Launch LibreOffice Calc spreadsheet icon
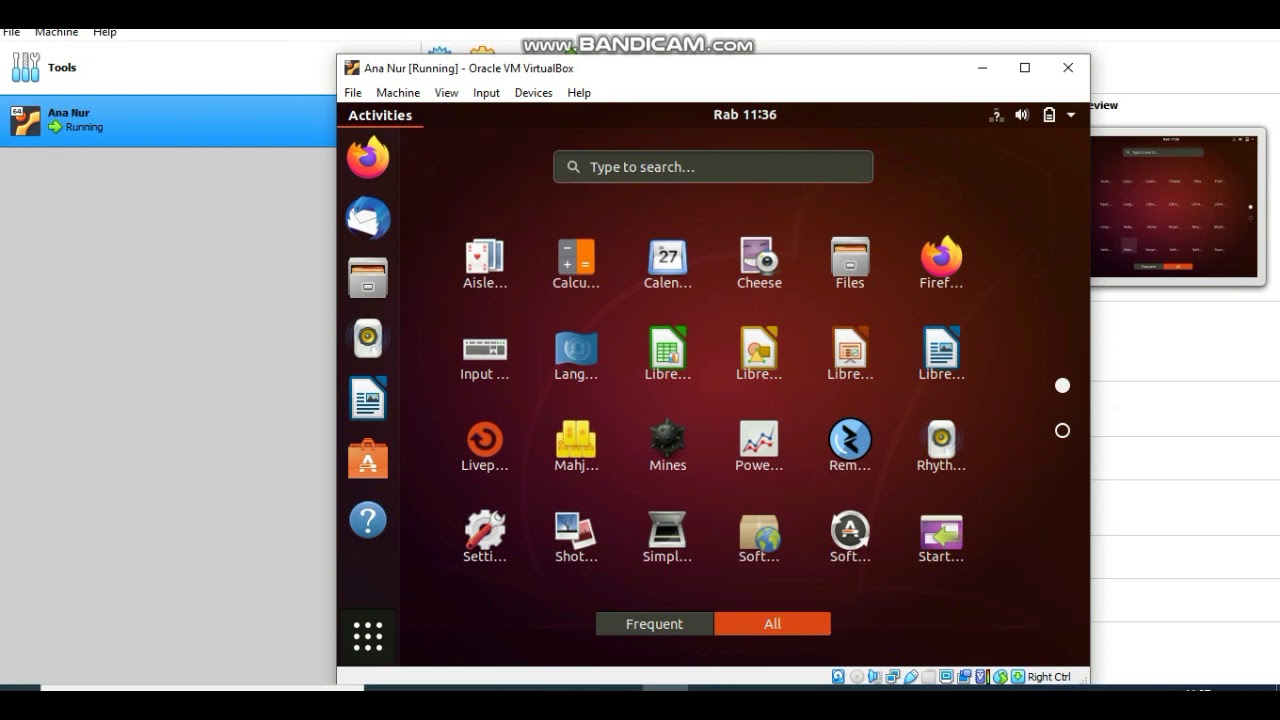Viewport: 1280px width, 720px height. [667, 355]
